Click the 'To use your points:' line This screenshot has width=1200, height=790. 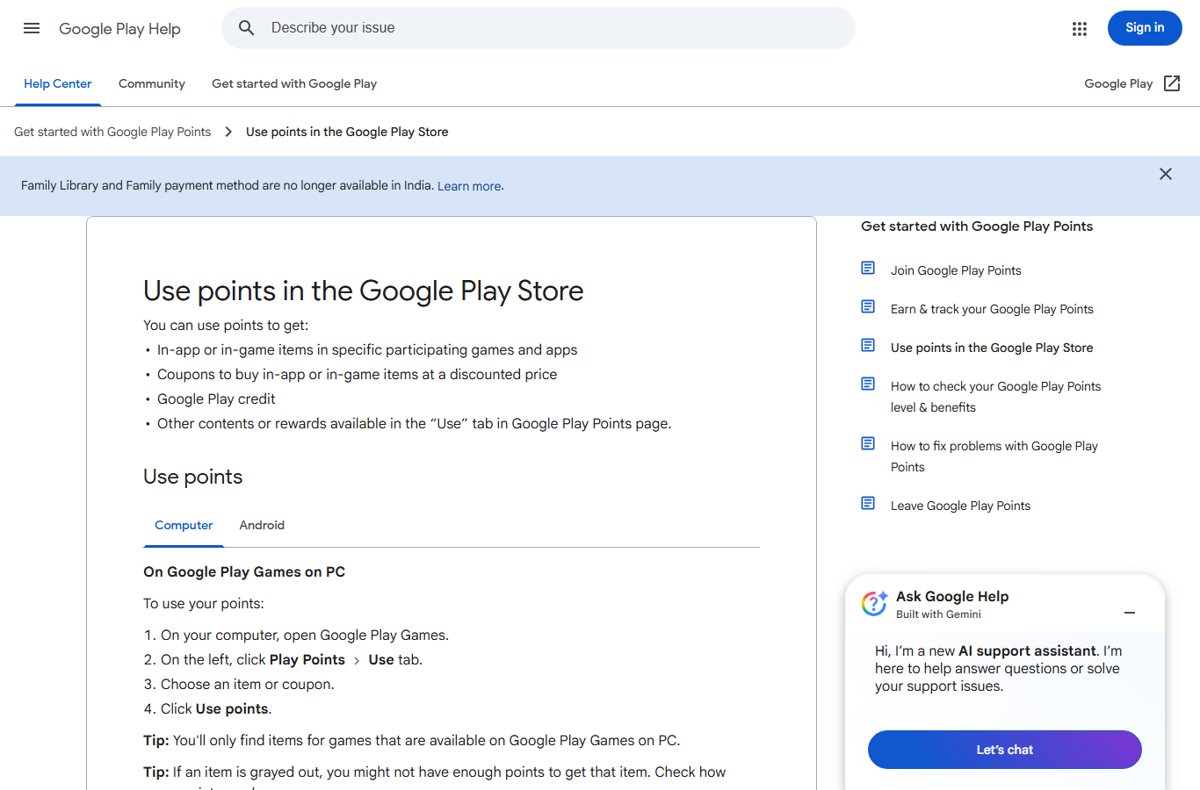point(203,604)
